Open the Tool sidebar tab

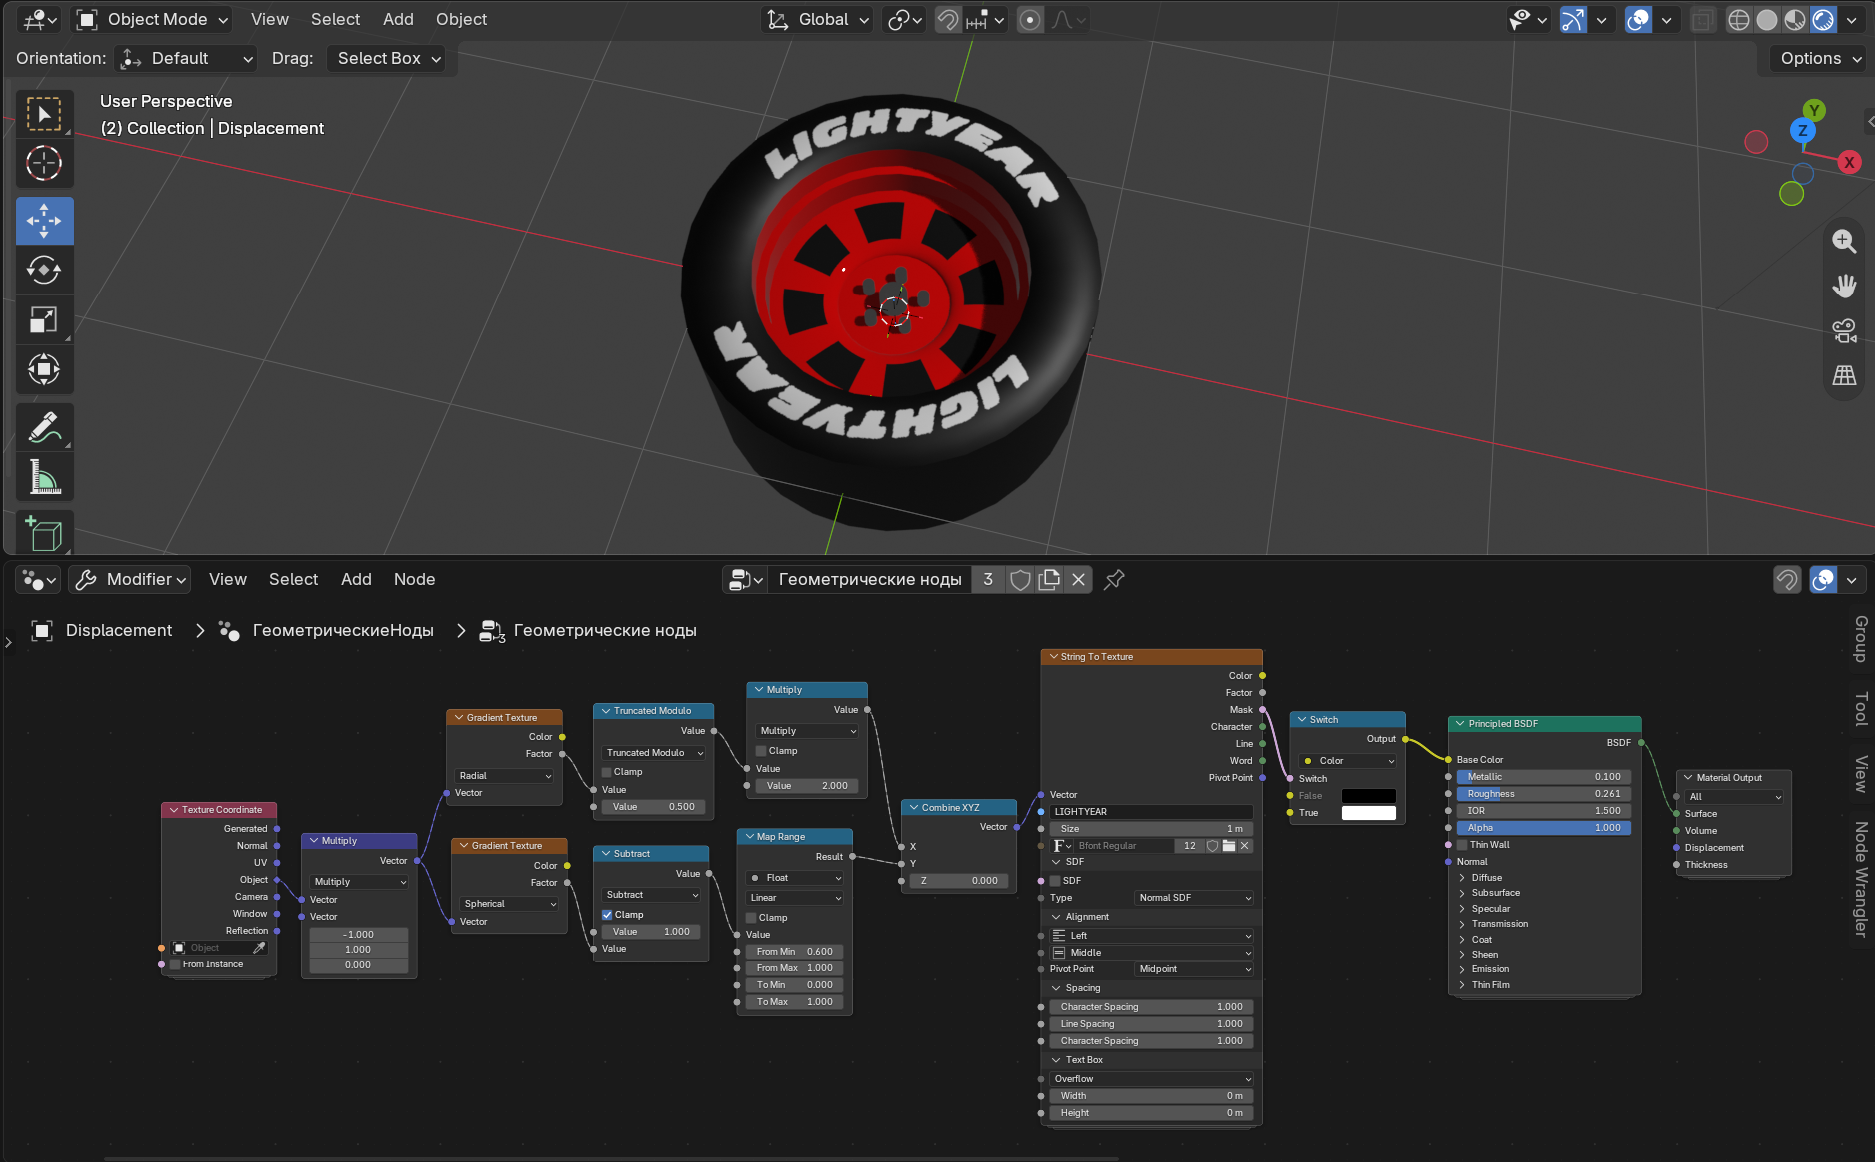pos(1861,709)
